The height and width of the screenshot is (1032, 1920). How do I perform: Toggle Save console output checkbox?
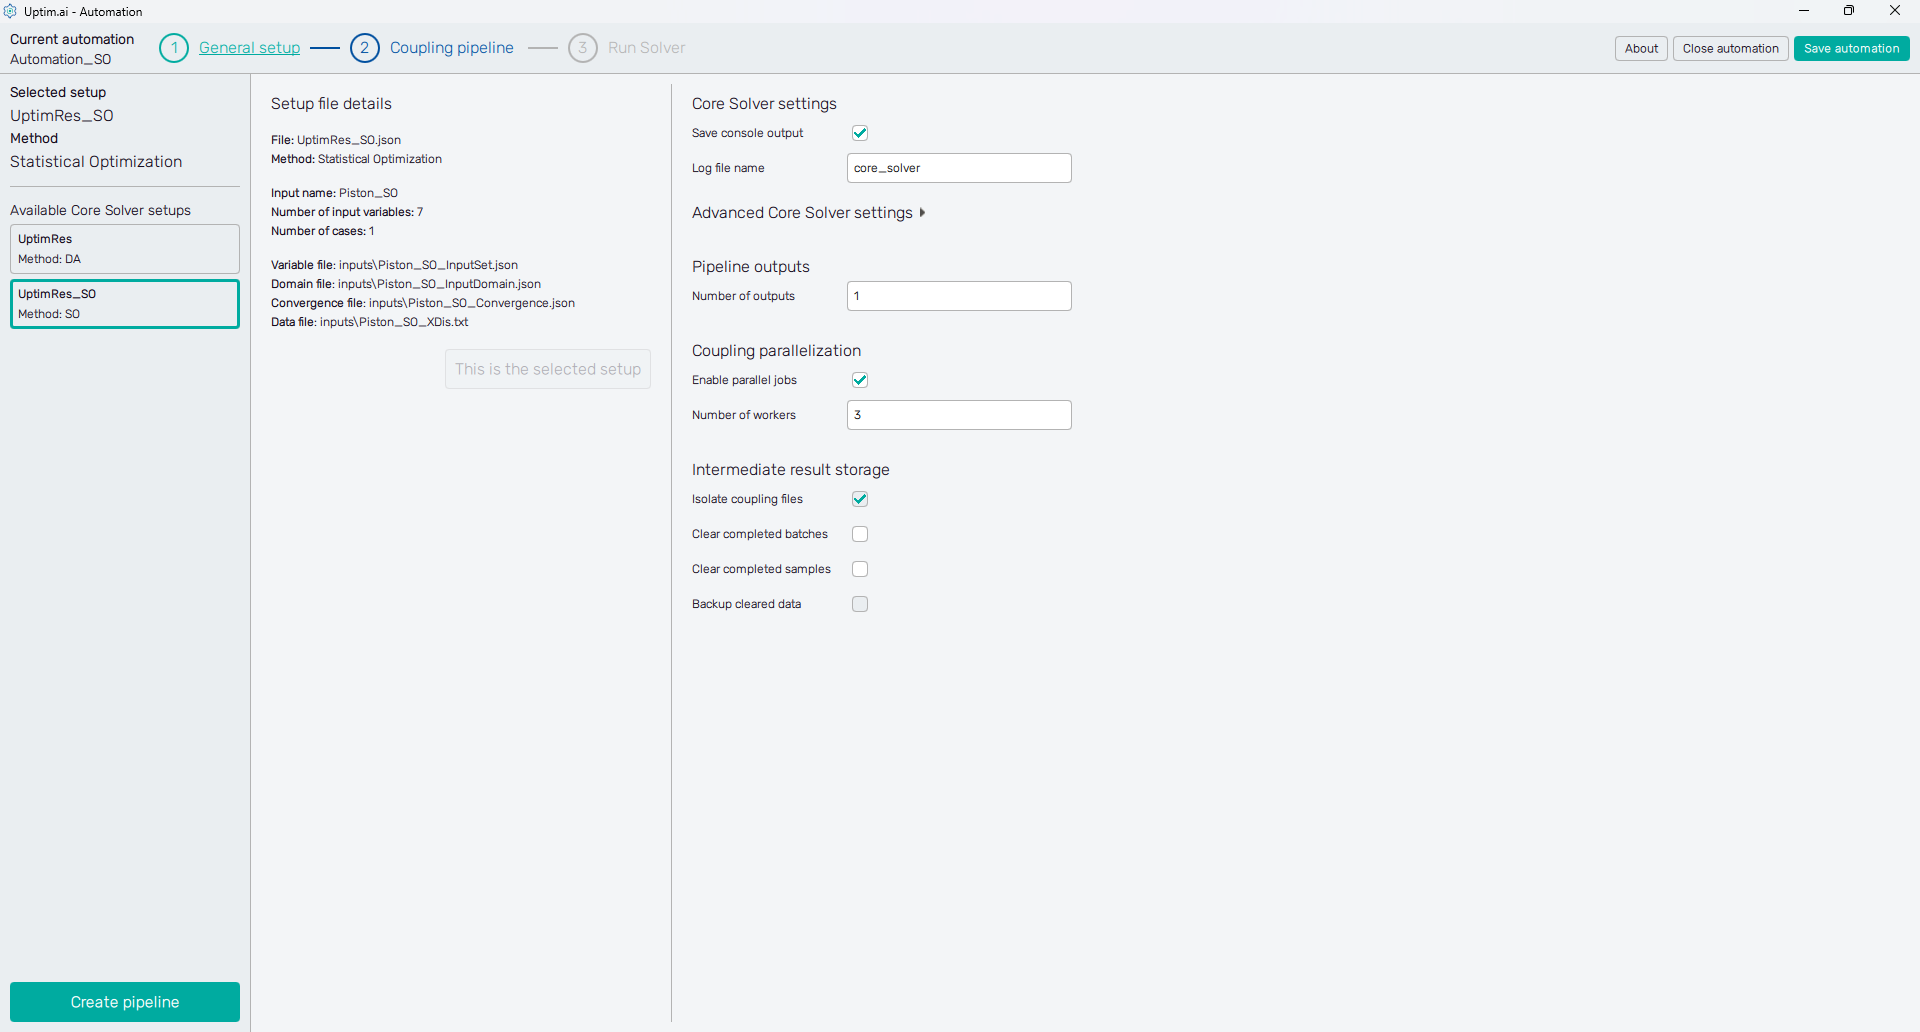860,133
